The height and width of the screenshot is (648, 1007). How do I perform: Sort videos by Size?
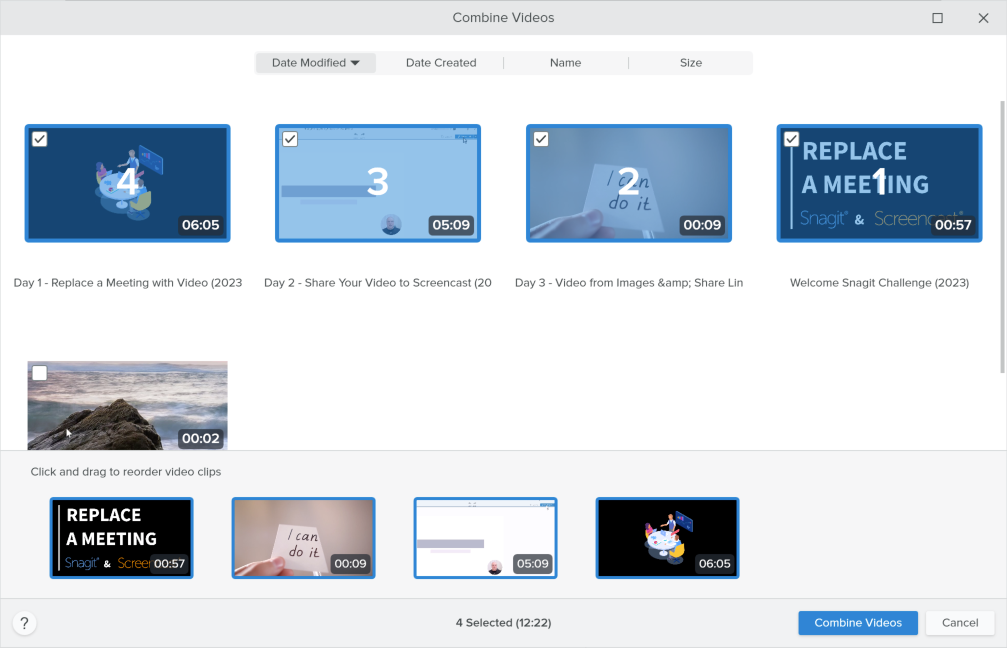[691, 63]
